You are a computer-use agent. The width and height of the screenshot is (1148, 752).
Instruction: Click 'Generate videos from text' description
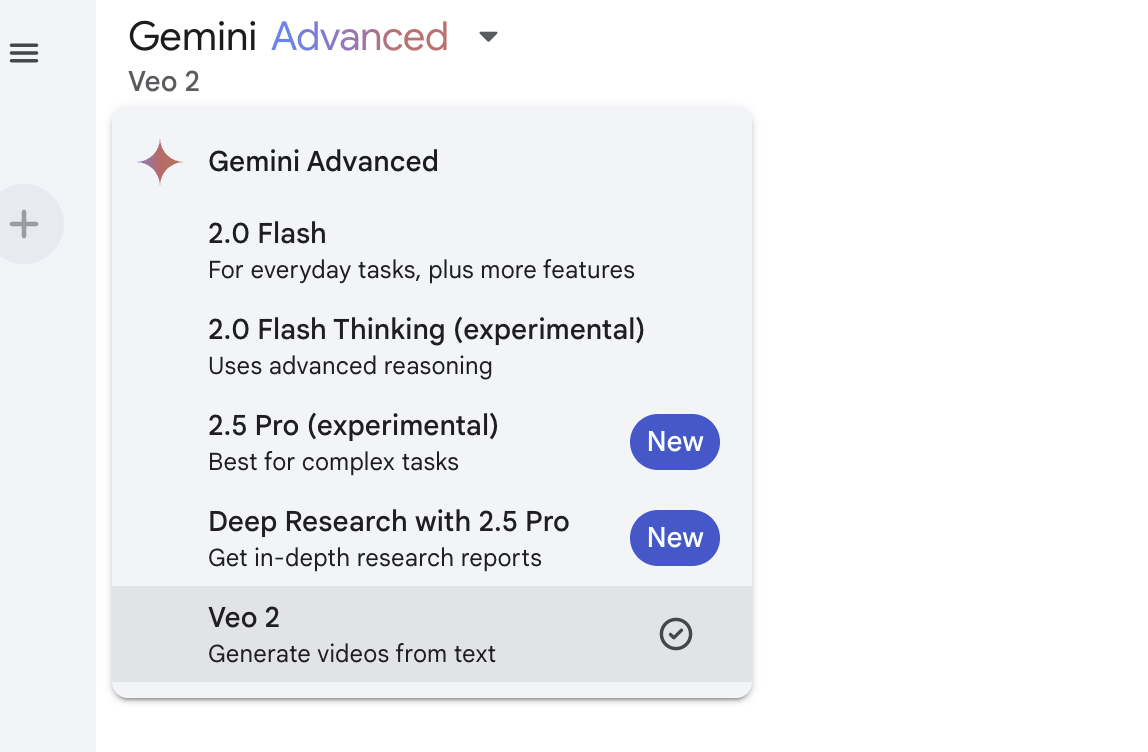(x=351, y=654)
